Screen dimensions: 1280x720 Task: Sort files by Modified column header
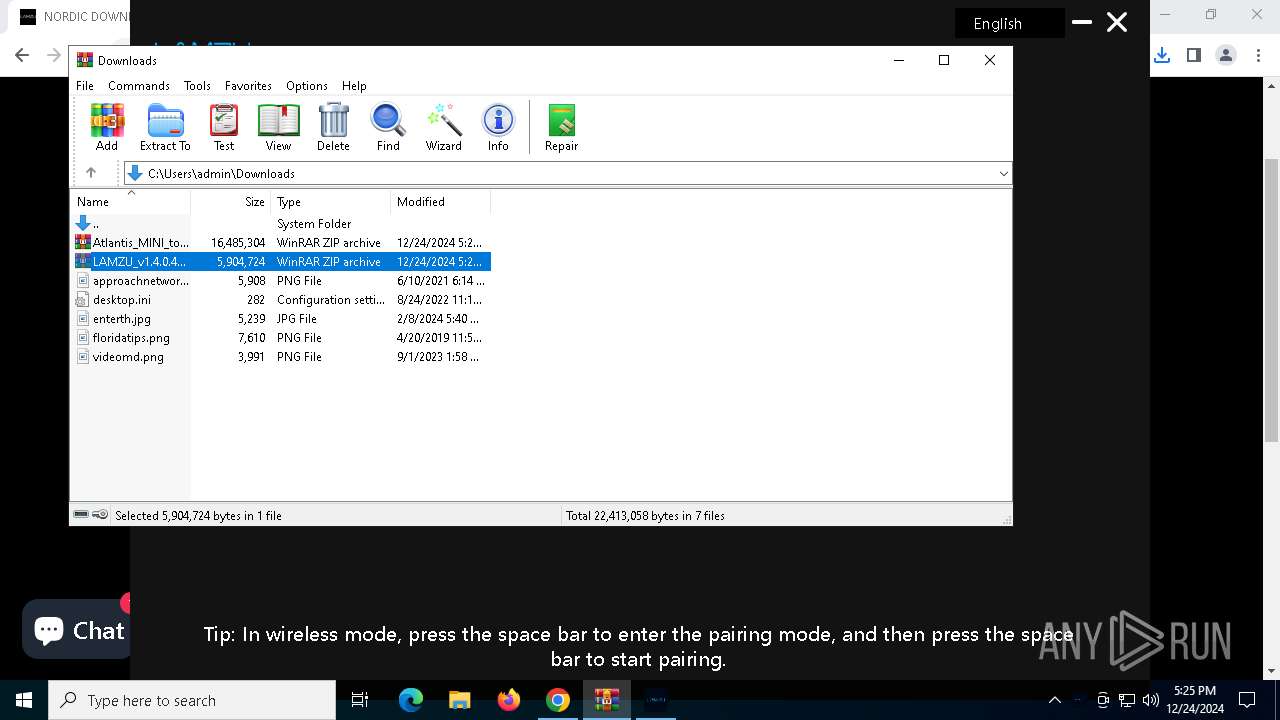(x=440, y=201)
